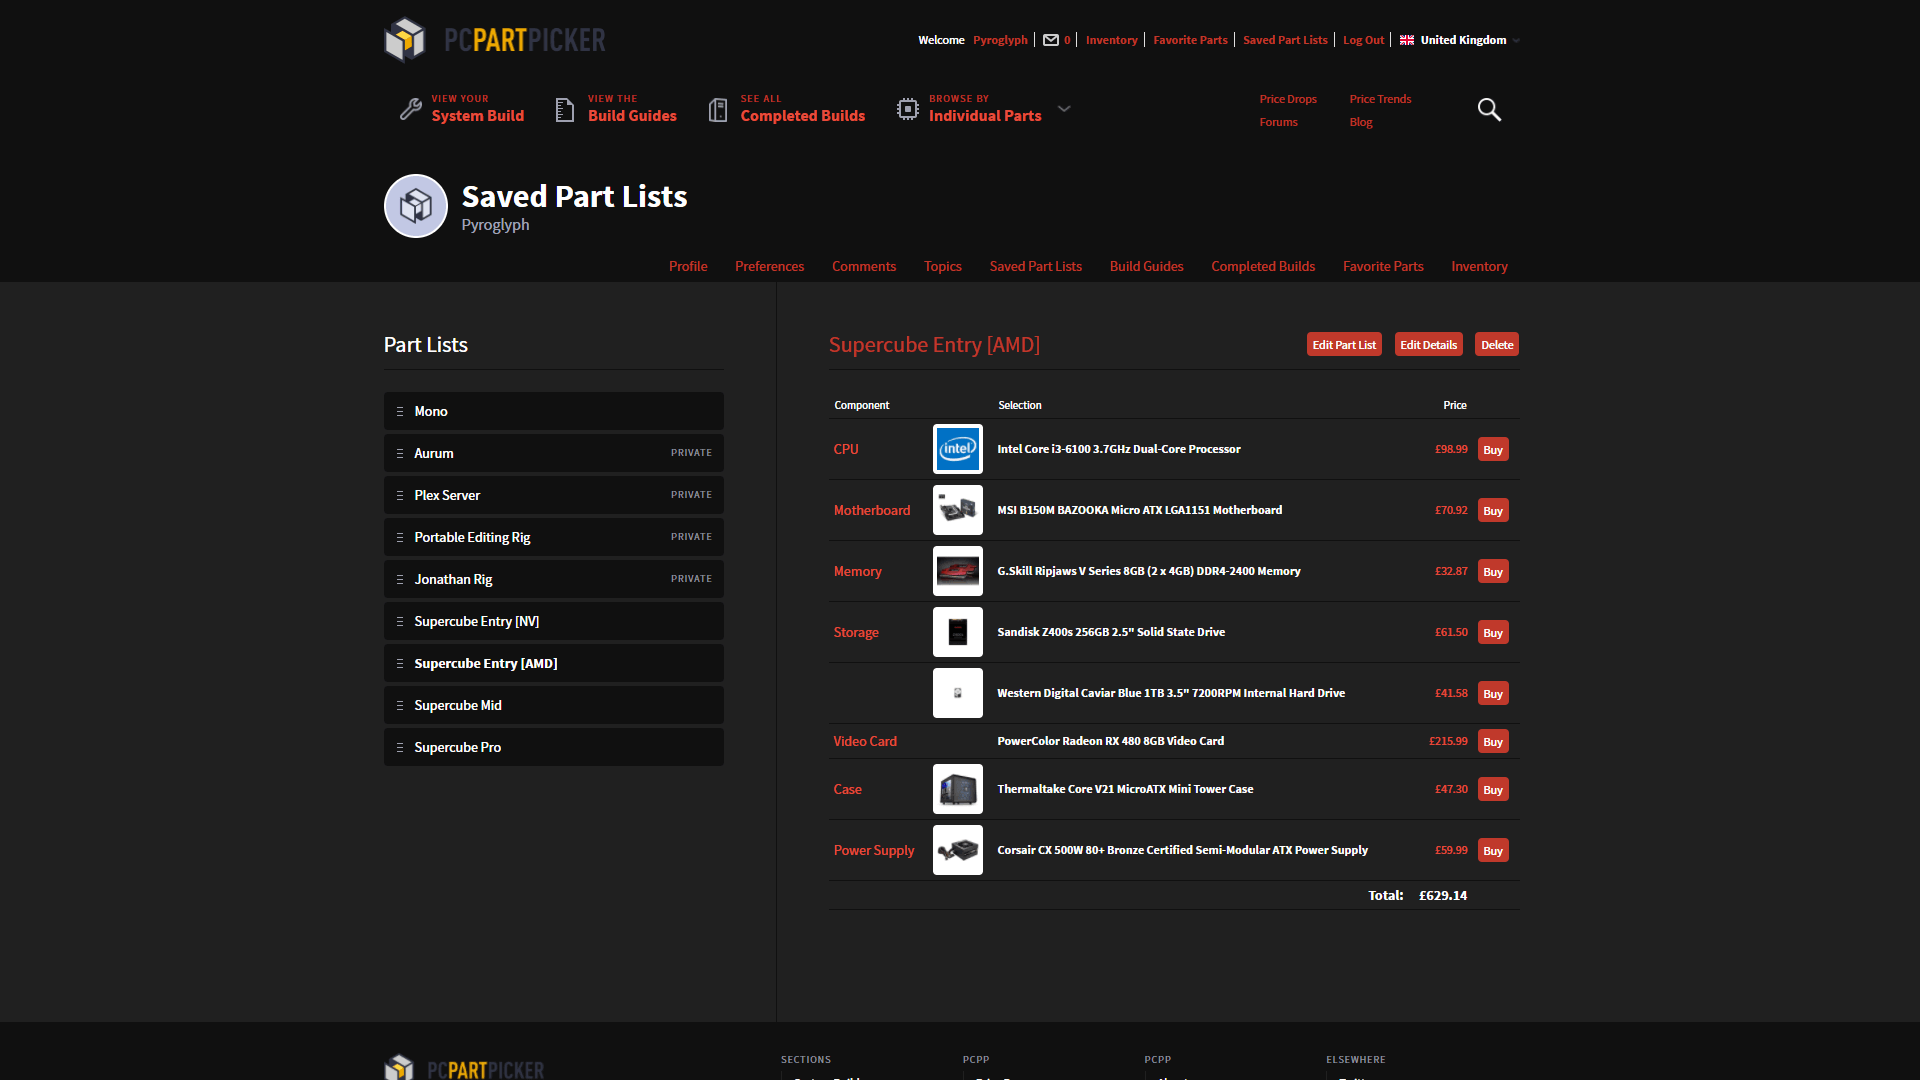The width and height of the screenshot is (1920, 1080).
Task: Expand the Individual Parts dropdown chevron
Action: [x=1064, y=109]
